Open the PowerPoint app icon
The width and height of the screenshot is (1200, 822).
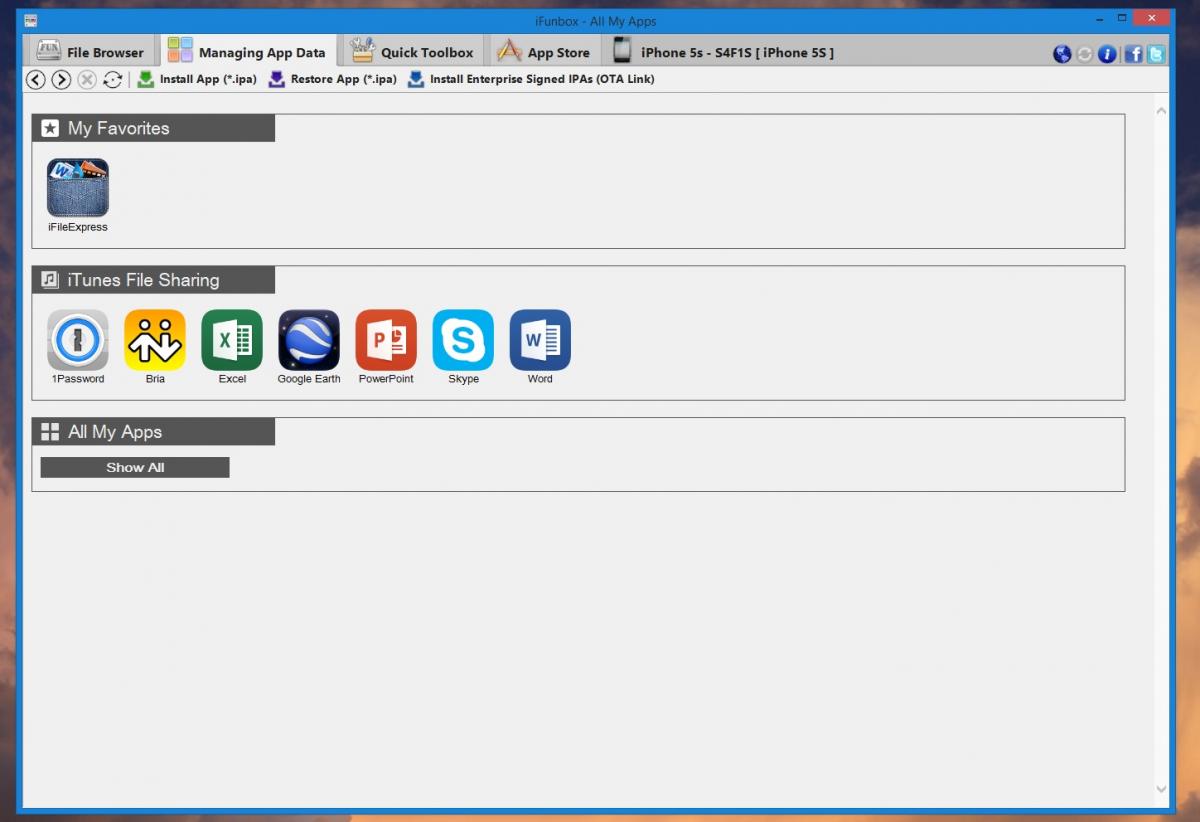coord(386,340)
